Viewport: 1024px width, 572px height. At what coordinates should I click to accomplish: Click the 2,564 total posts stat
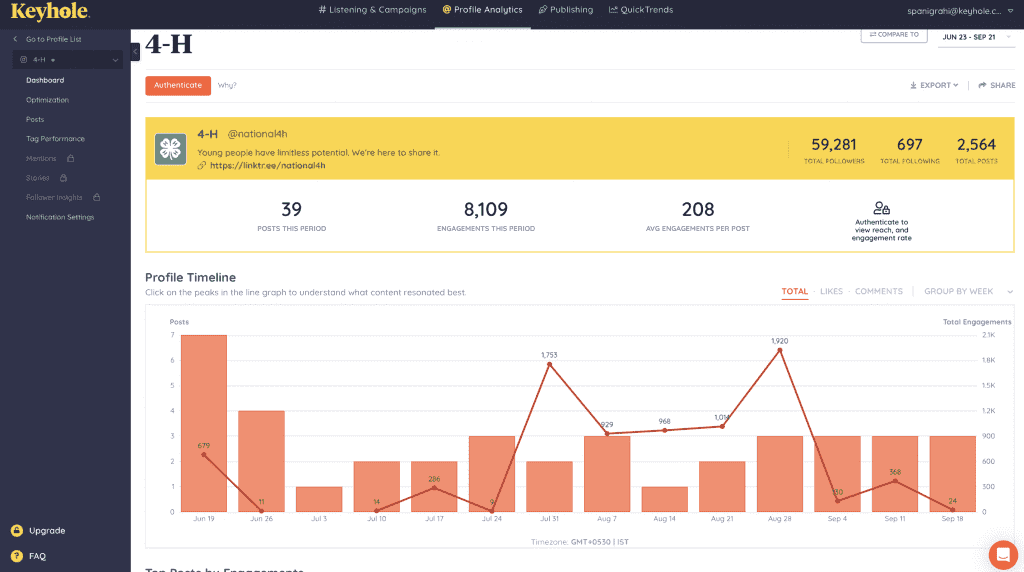point(976,151)
